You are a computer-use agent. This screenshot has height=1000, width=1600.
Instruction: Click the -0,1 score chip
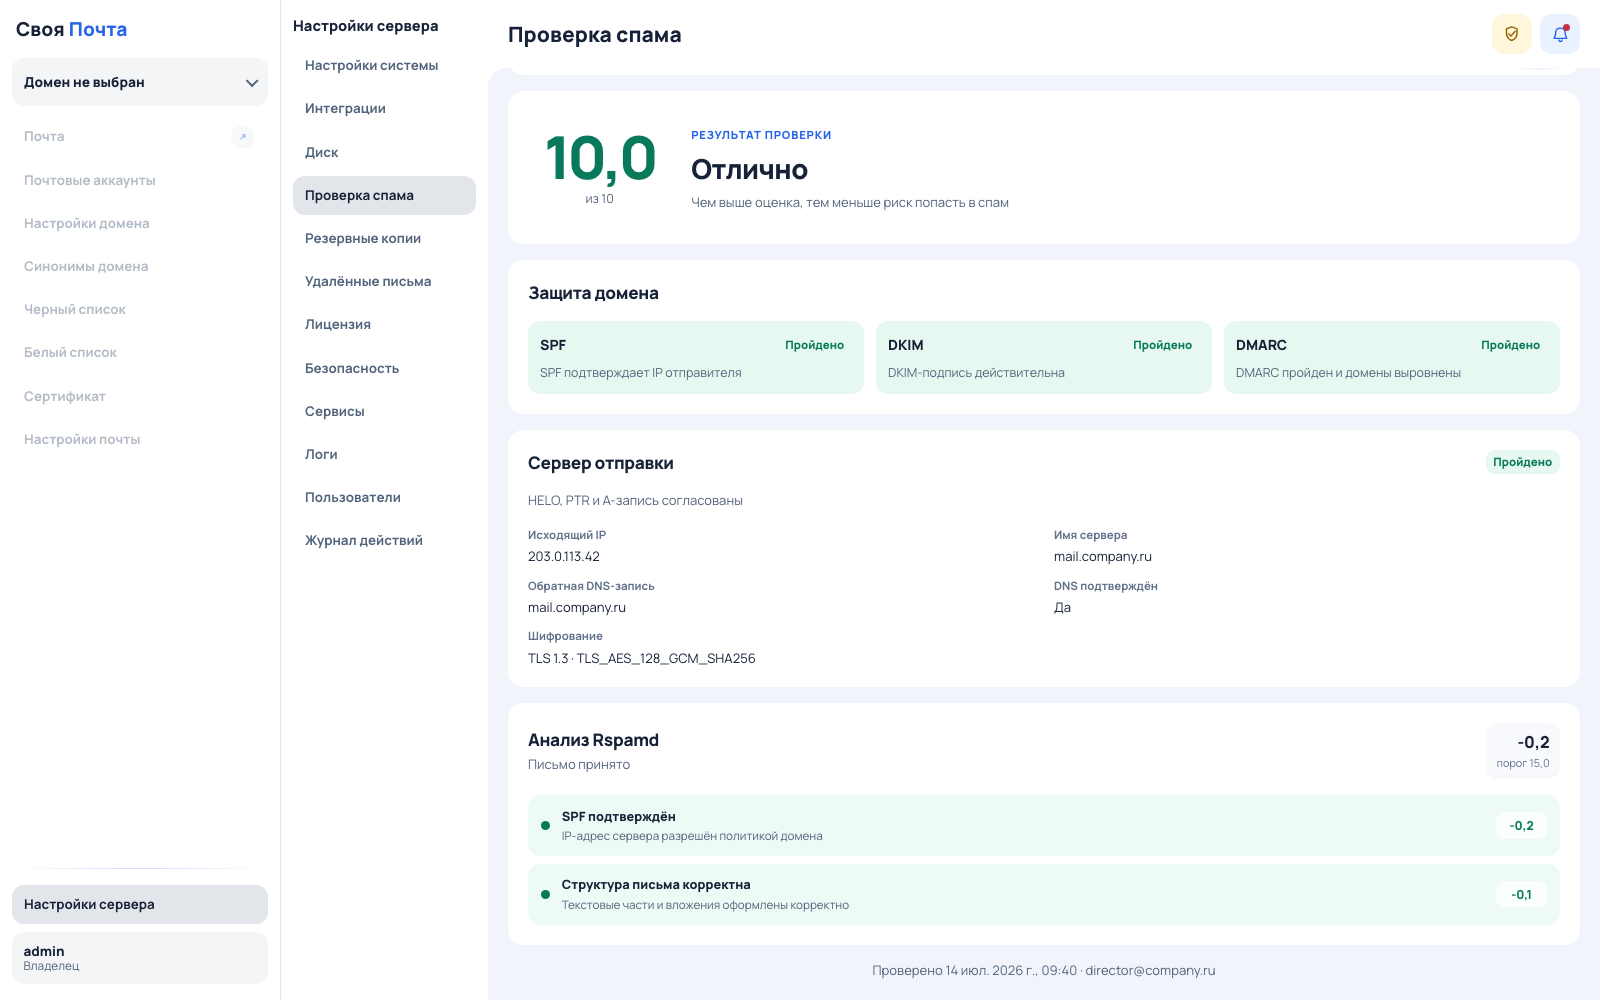(x=1521, y=894)
